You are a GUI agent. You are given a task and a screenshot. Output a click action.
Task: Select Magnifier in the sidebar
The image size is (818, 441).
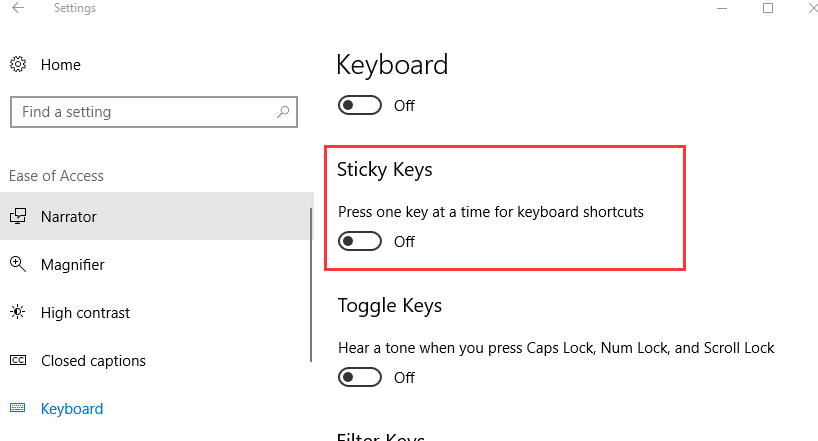(73, 265)
